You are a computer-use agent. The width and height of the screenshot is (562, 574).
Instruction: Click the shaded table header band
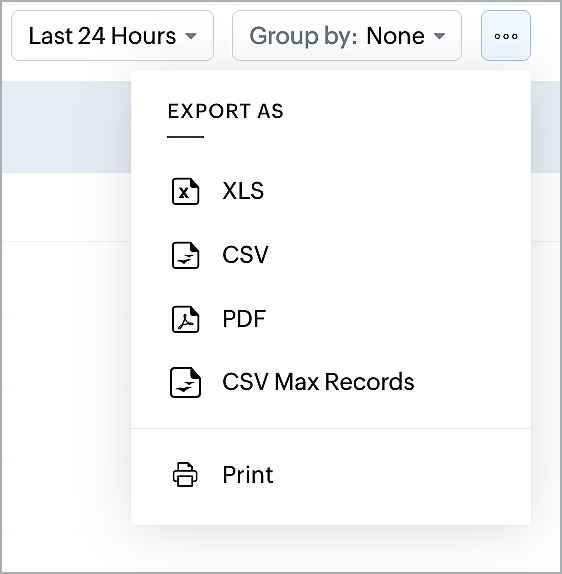pos(66,127)
